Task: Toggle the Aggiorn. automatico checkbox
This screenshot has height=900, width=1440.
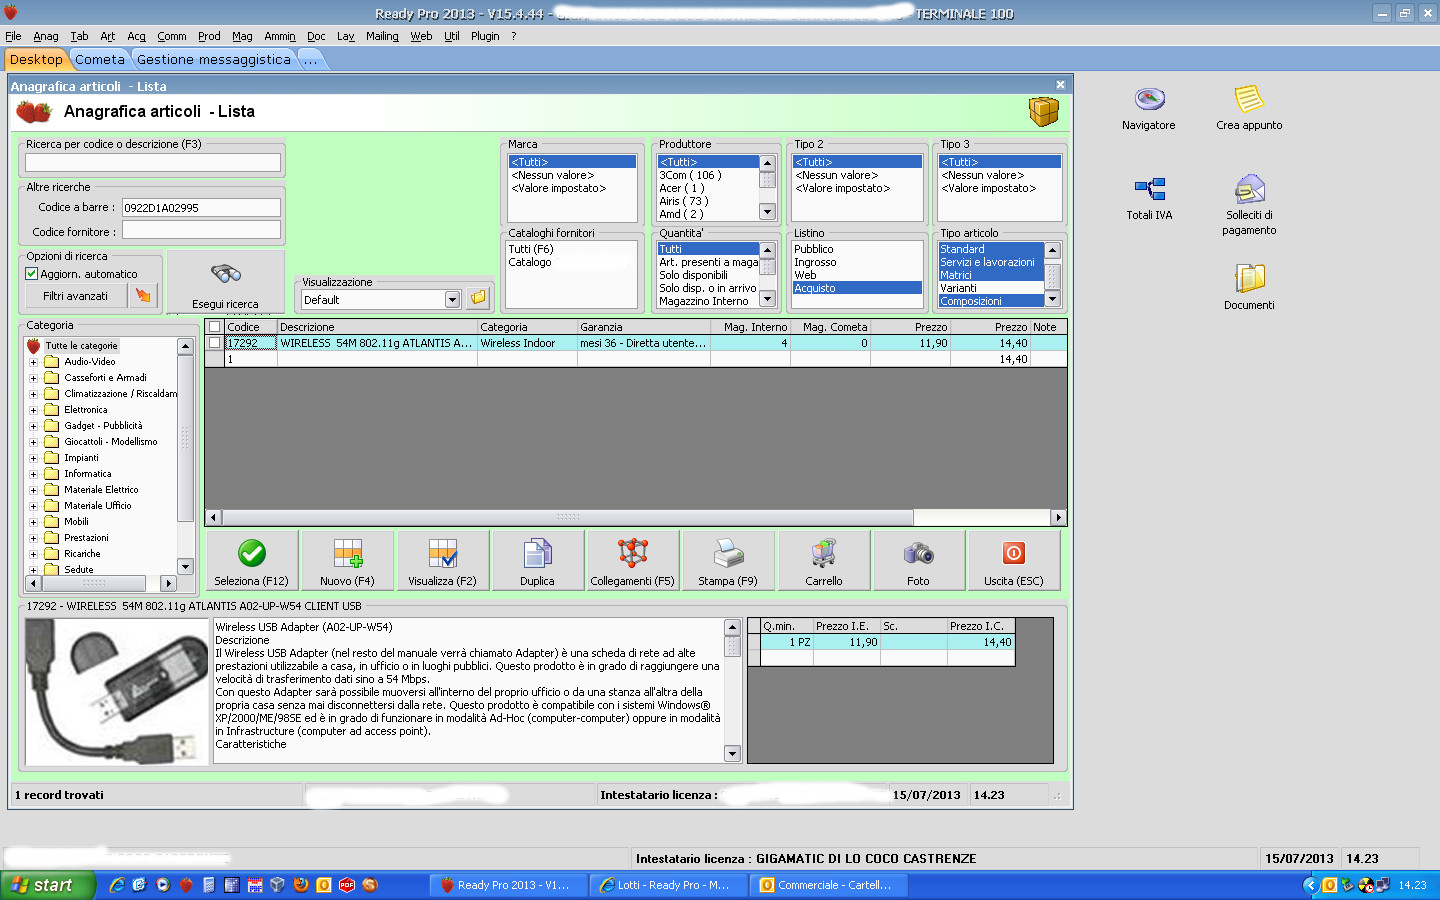Action: pyautogui.click(x=32, y=274)
